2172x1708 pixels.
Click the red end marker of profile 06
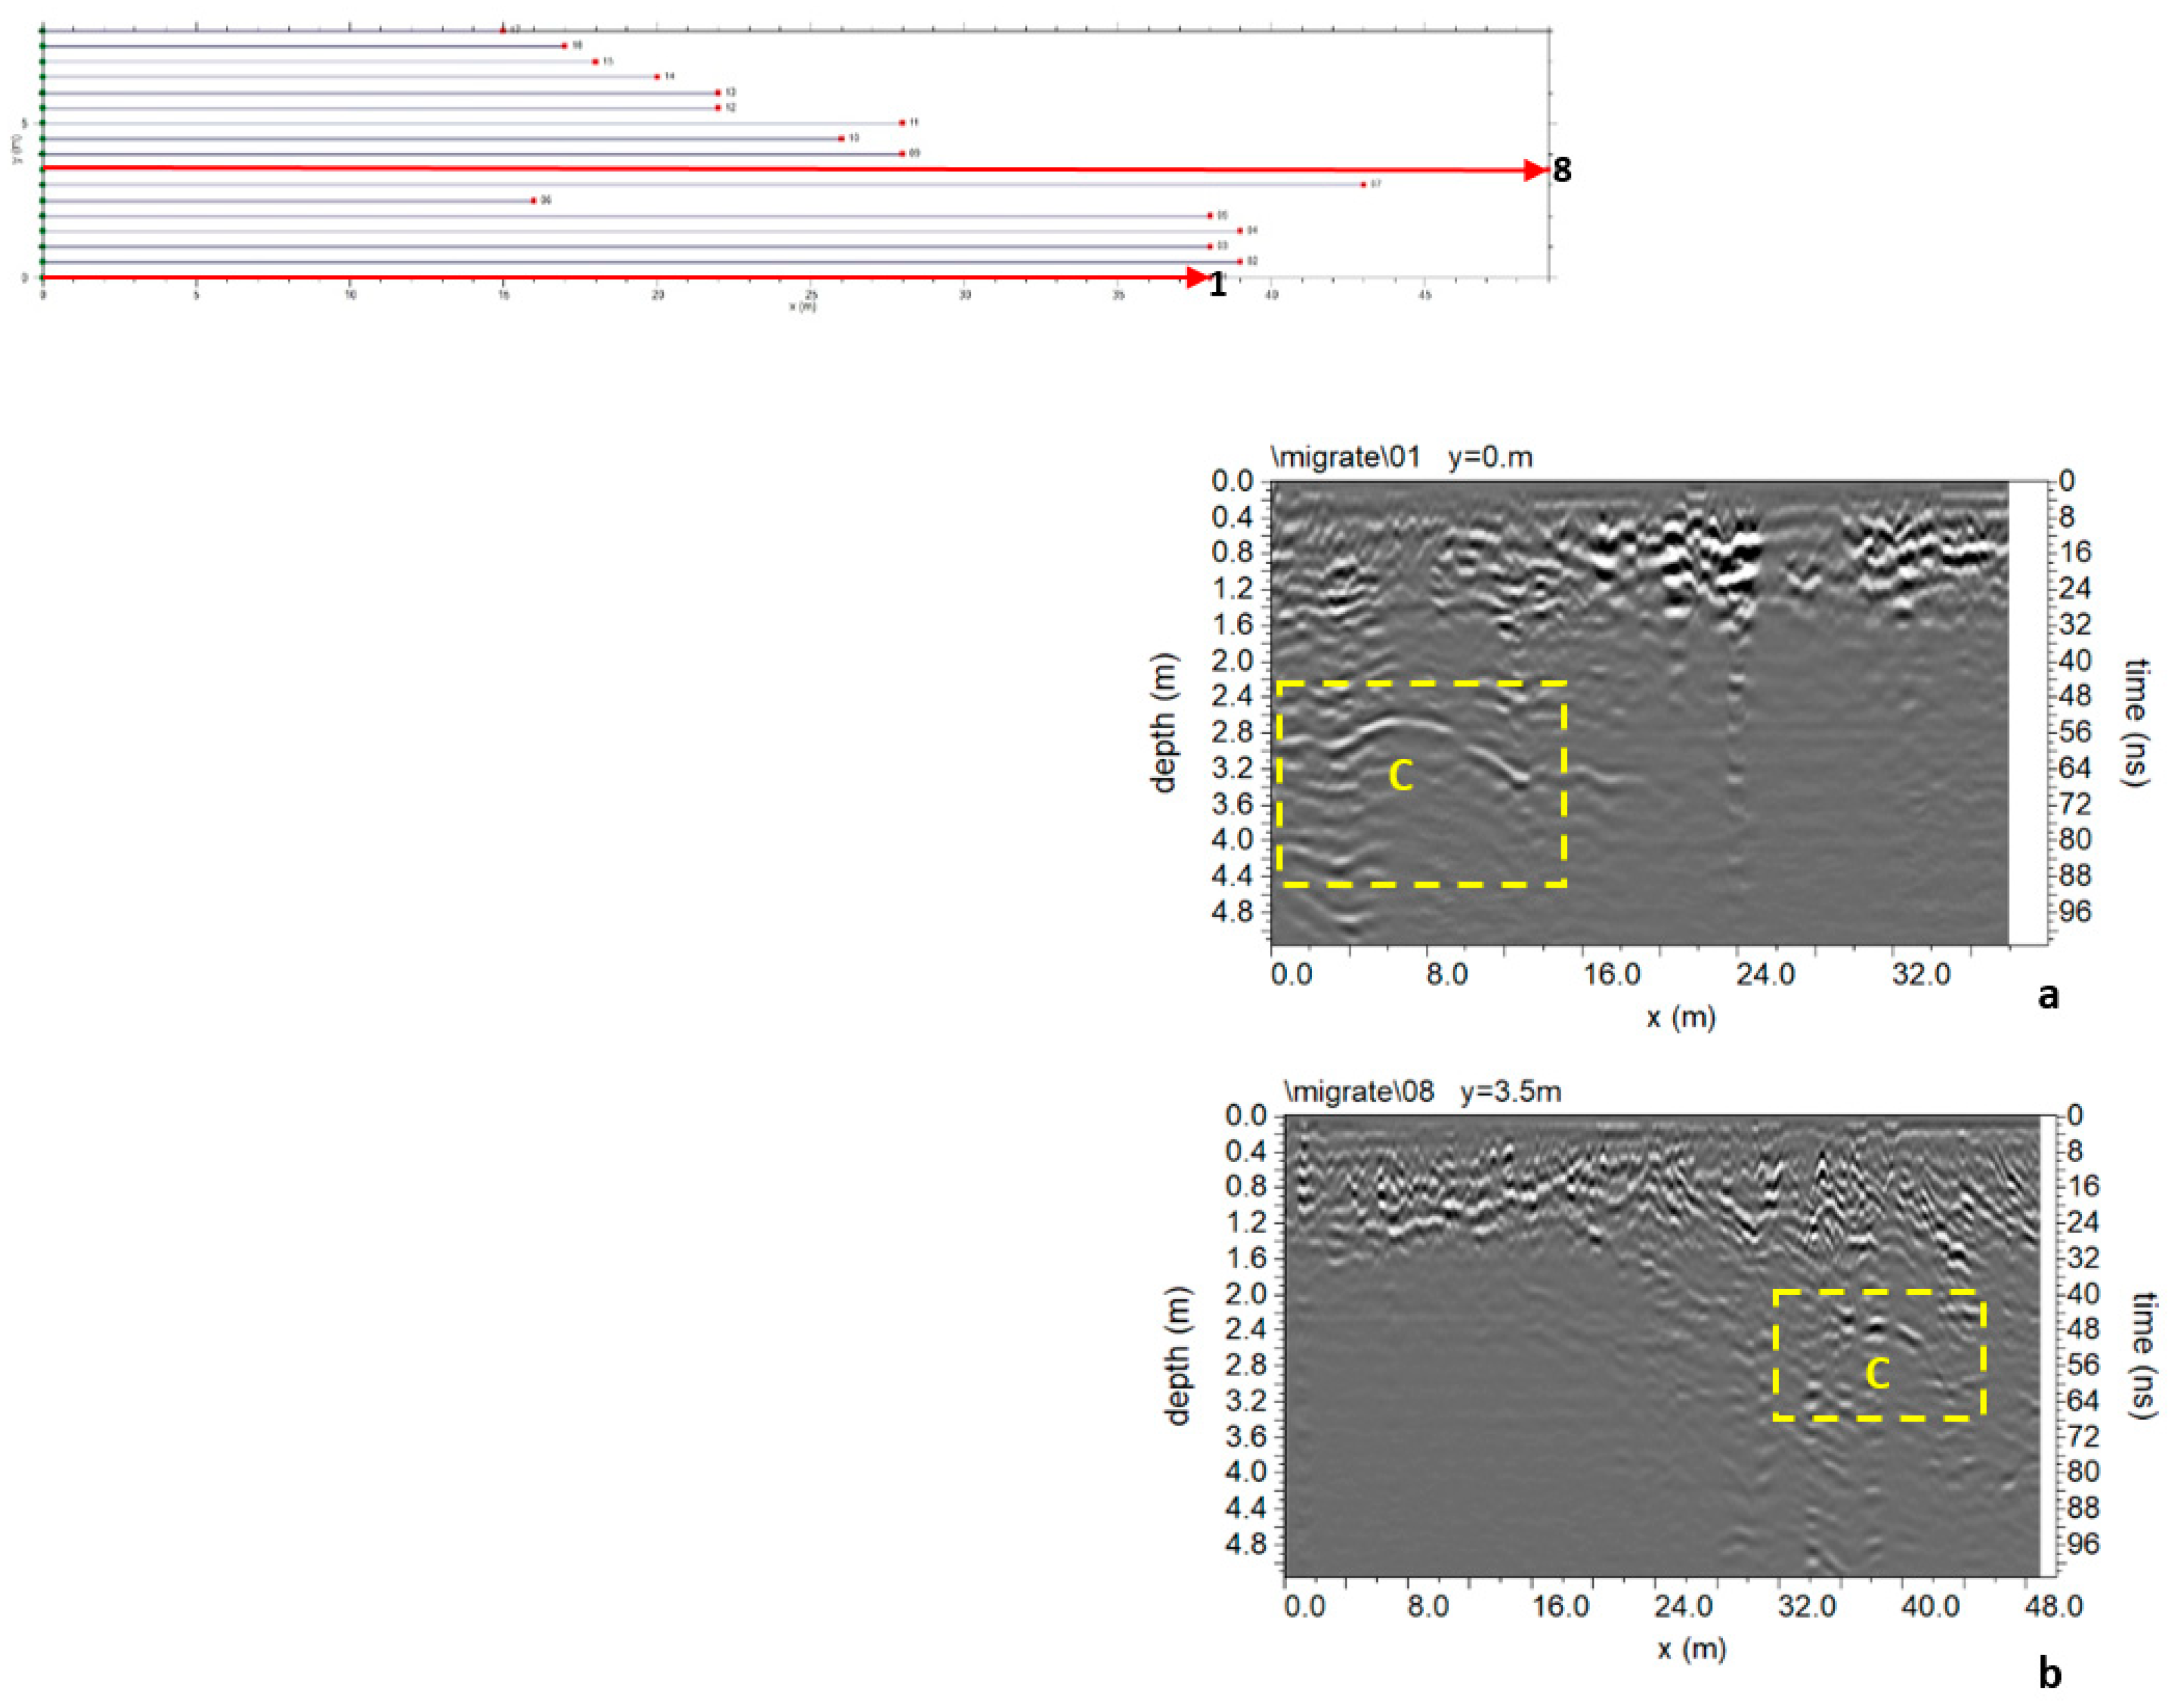533,201
